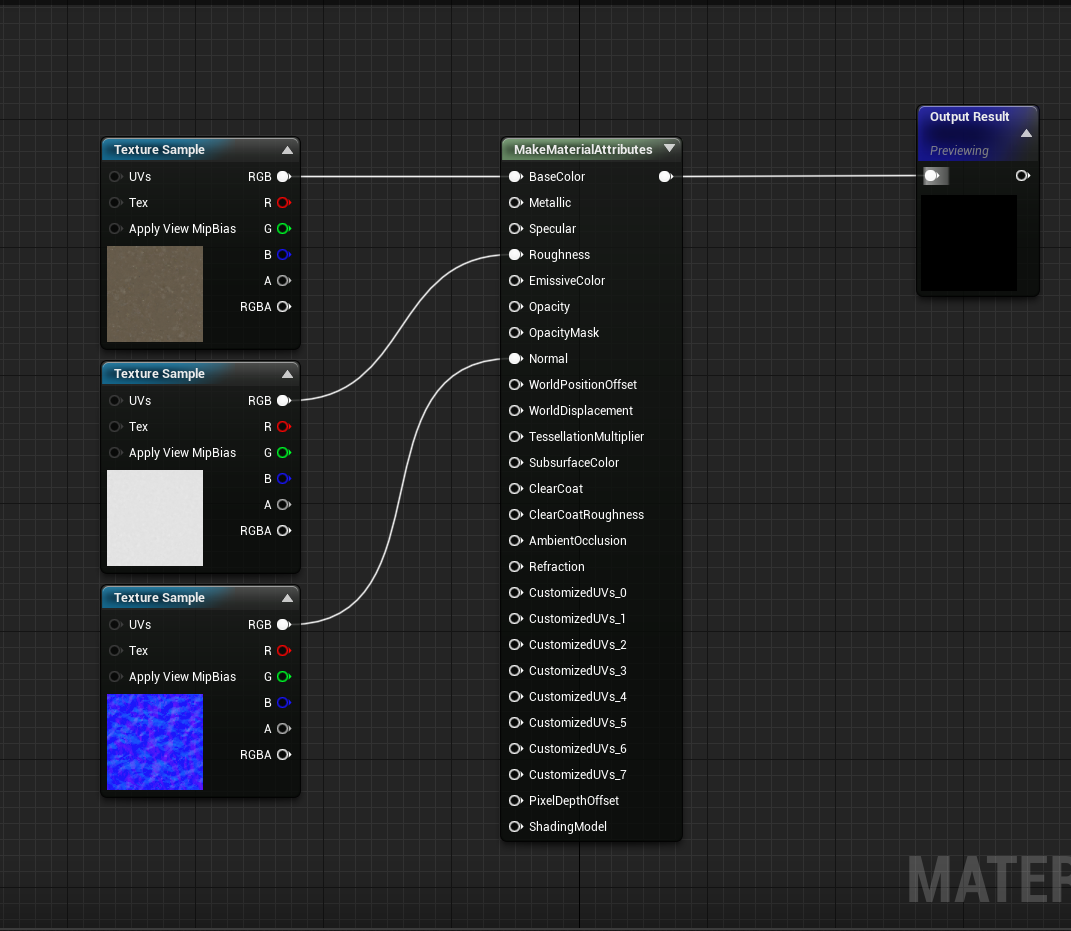Click the EmissiveColor input pin on MakeMaterialAttributes
This screenshot has height=931, width=1071.
(515, 280)
